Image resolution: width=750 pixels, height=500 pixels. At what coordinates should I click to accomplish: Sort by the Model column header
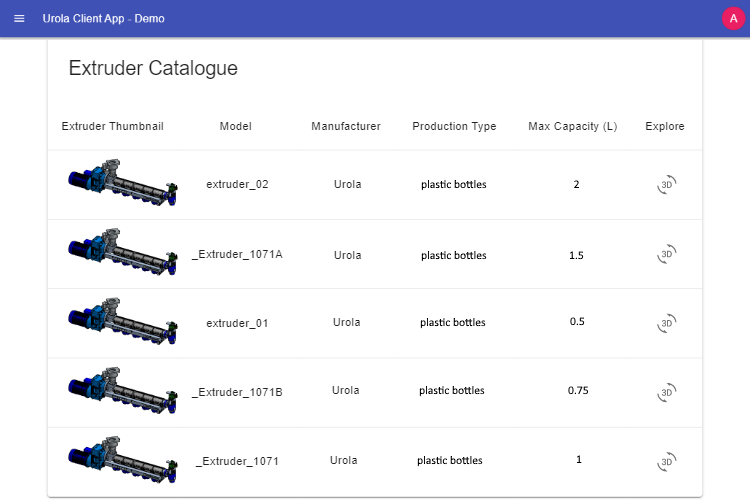236,126
